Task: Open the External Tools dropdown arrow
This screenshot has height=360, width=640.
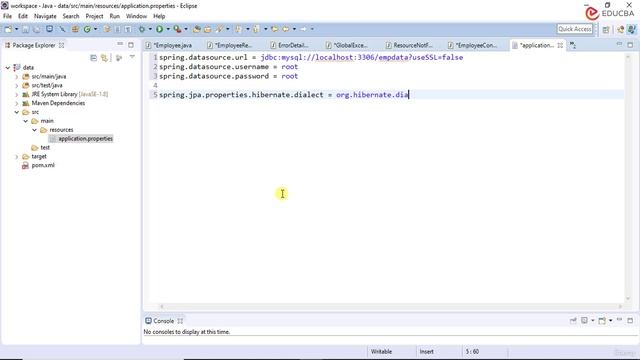Action: tap(186, 29)
